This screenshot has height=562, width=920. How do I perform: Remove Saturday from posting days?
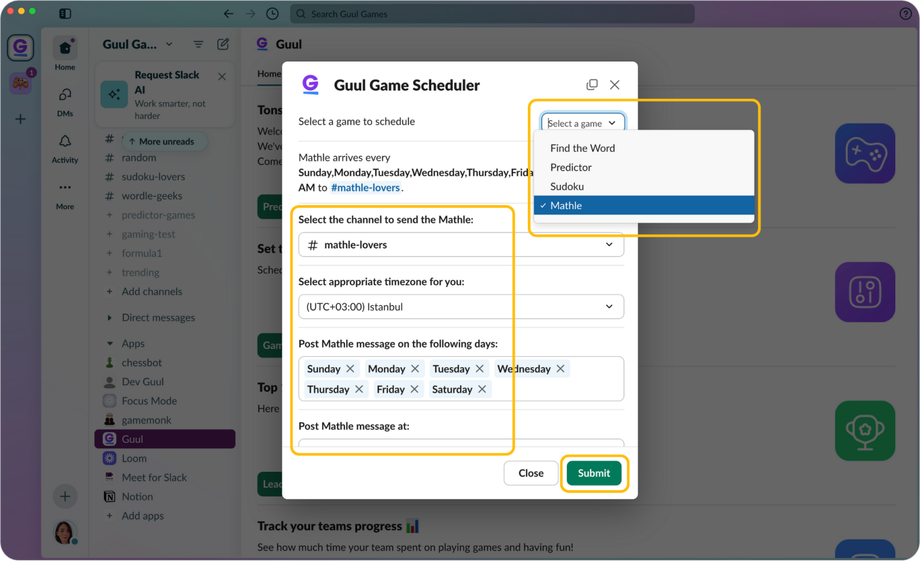[482, 389]
